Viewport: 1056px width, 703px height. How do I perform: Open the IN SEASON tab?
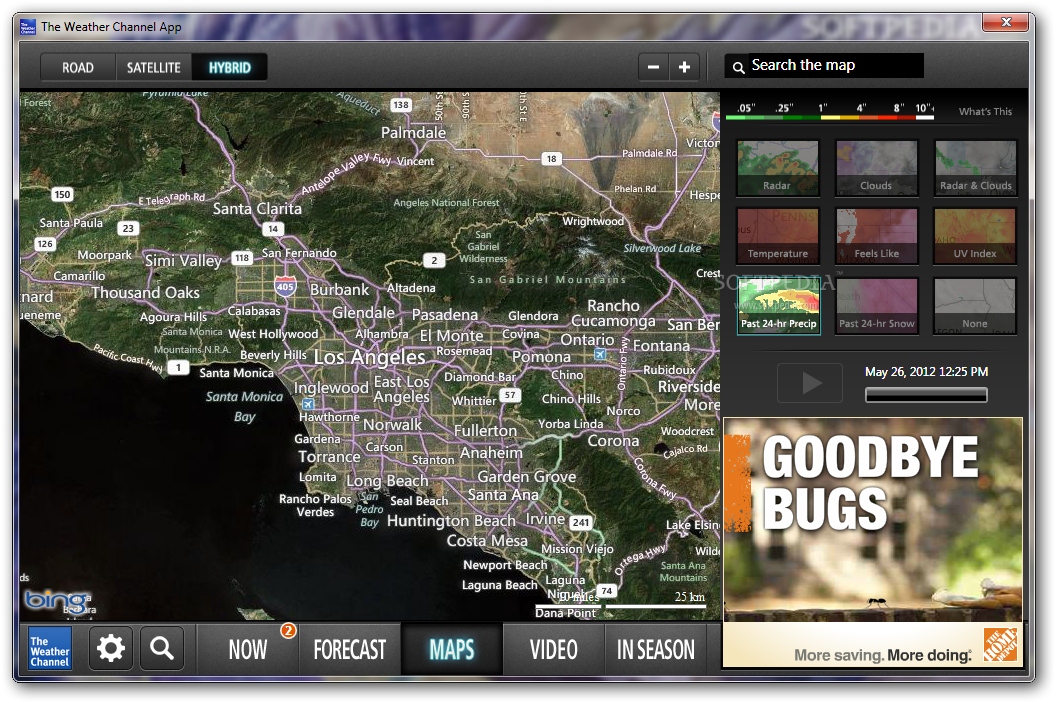pos(655,649)
